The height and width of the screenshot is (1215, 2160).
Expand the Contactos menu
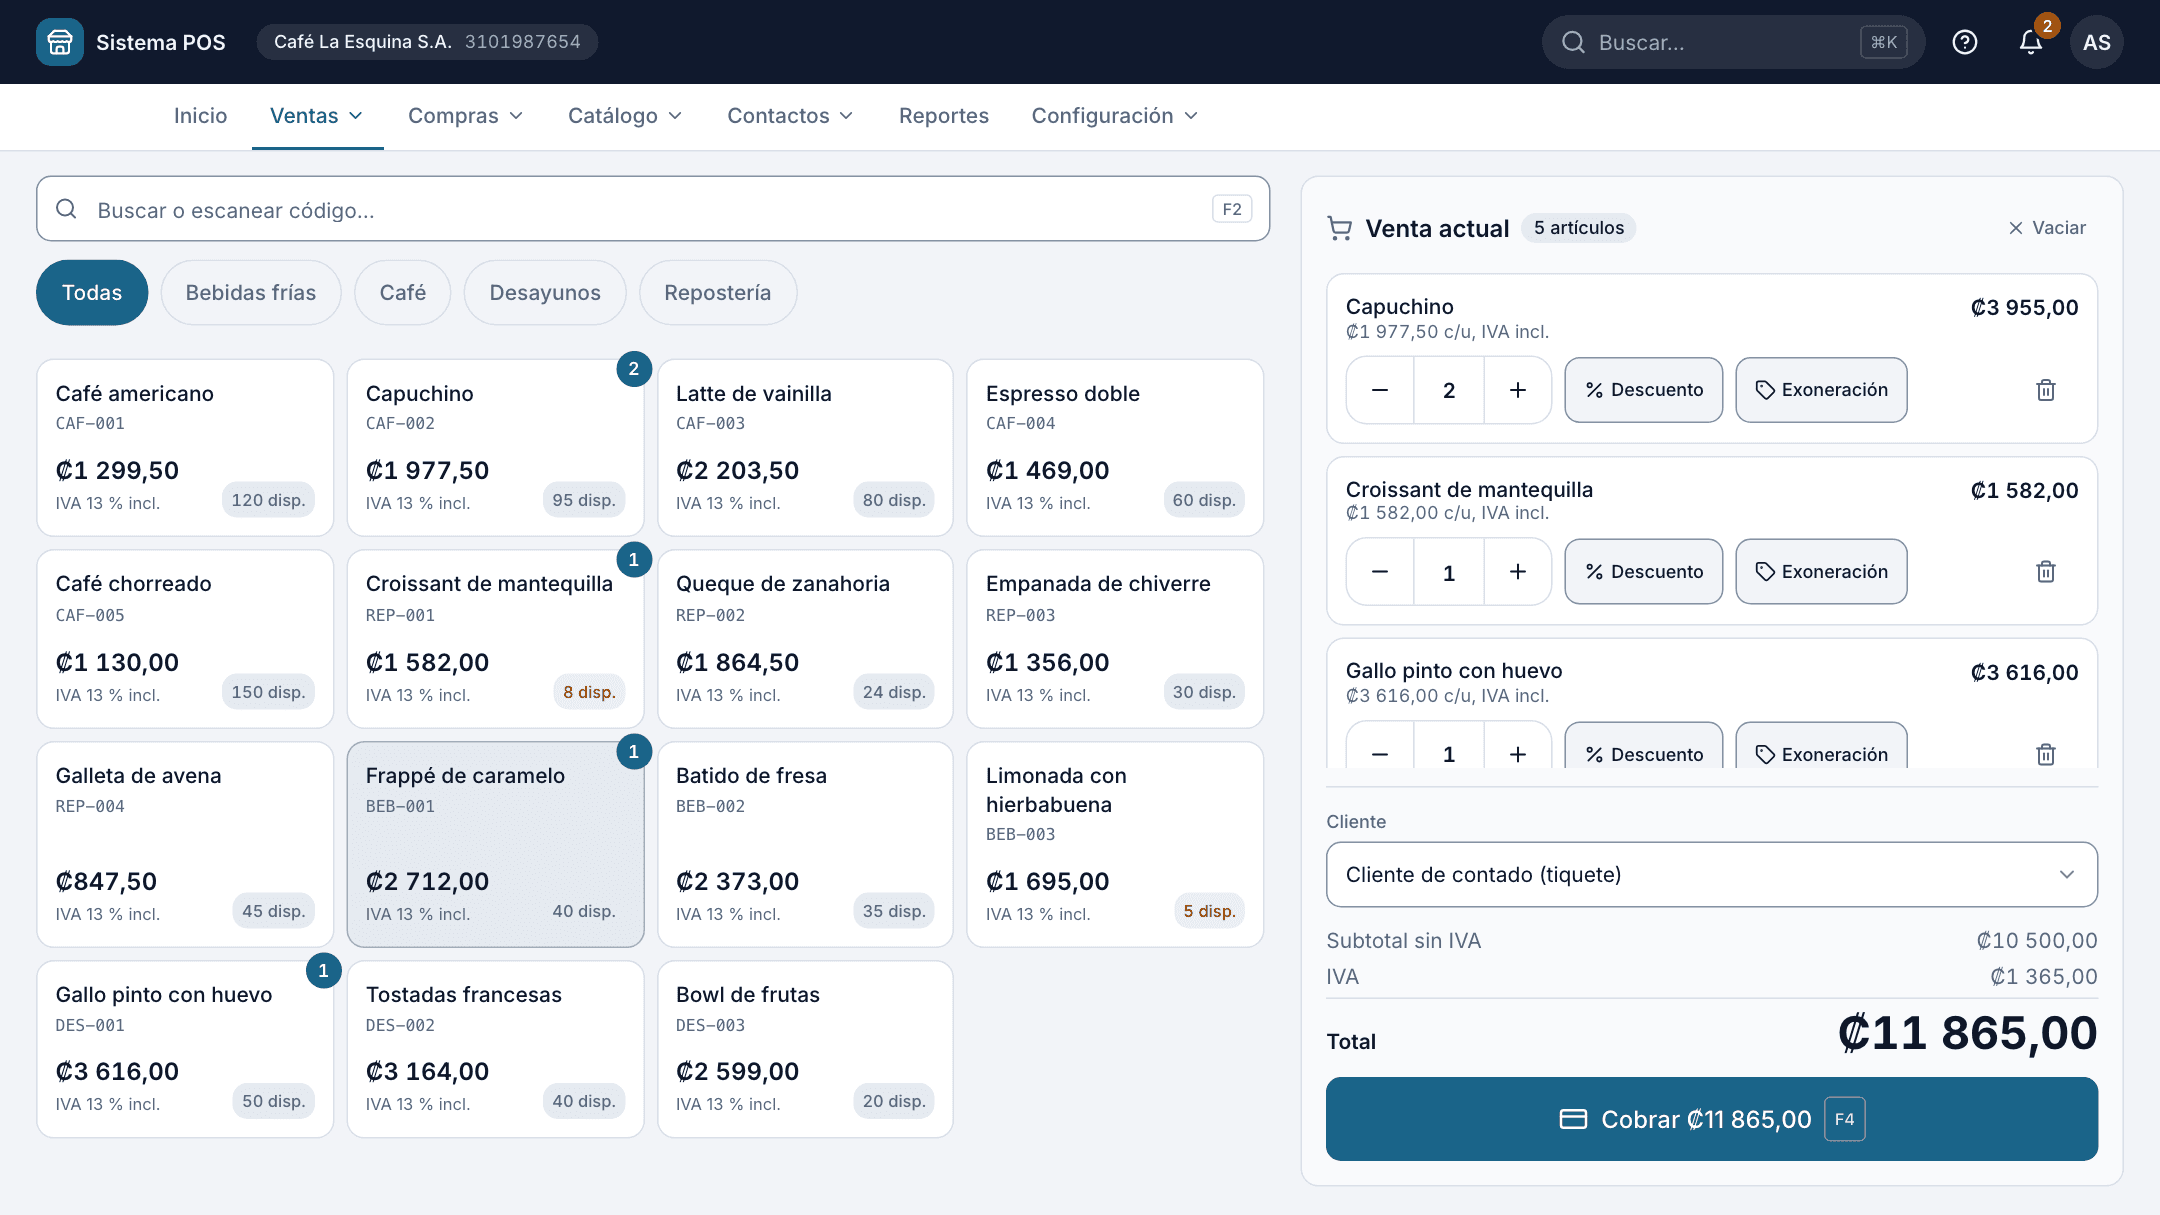pos(791,116)
